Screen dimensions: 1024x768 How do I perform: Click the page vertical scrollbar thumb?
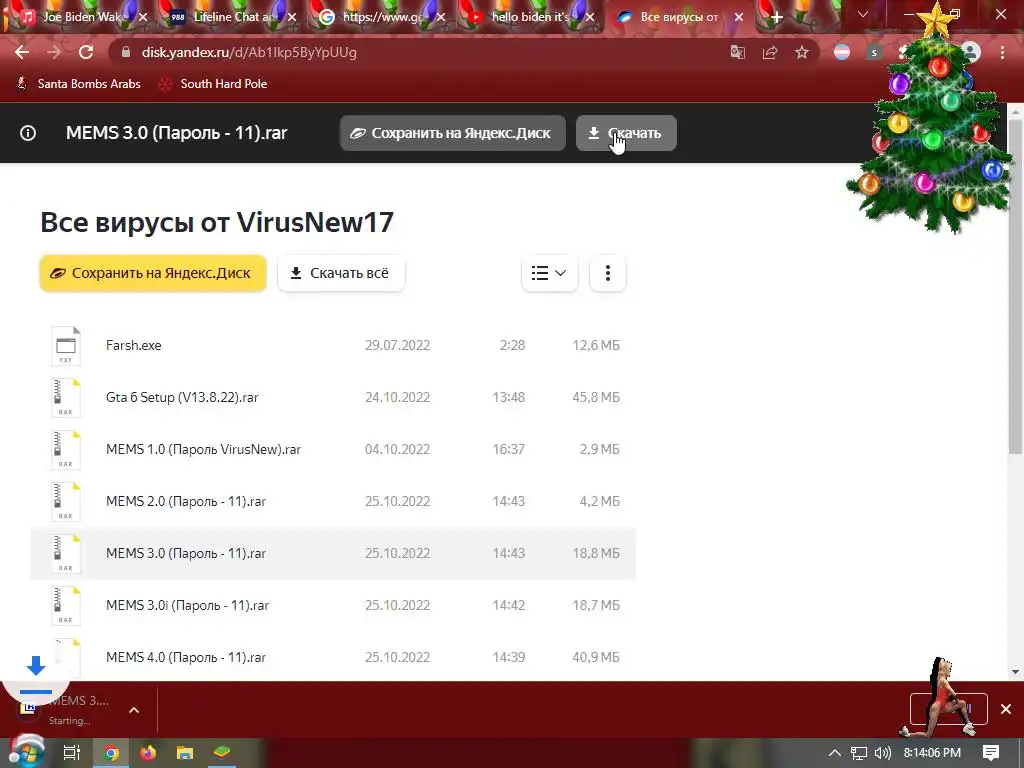[x=1015, y=285]
